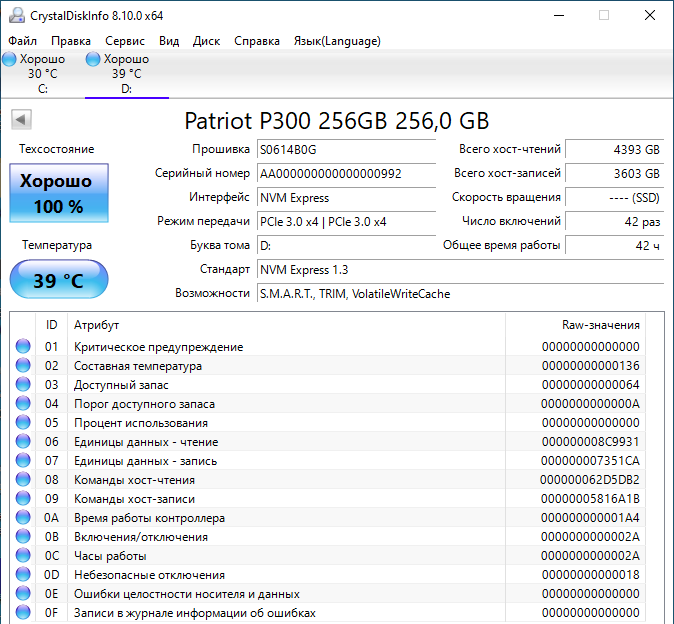Viewport: 674px width, 624px height.
Task: Open the Язык(Language) menu
Action: pos(337,41)
